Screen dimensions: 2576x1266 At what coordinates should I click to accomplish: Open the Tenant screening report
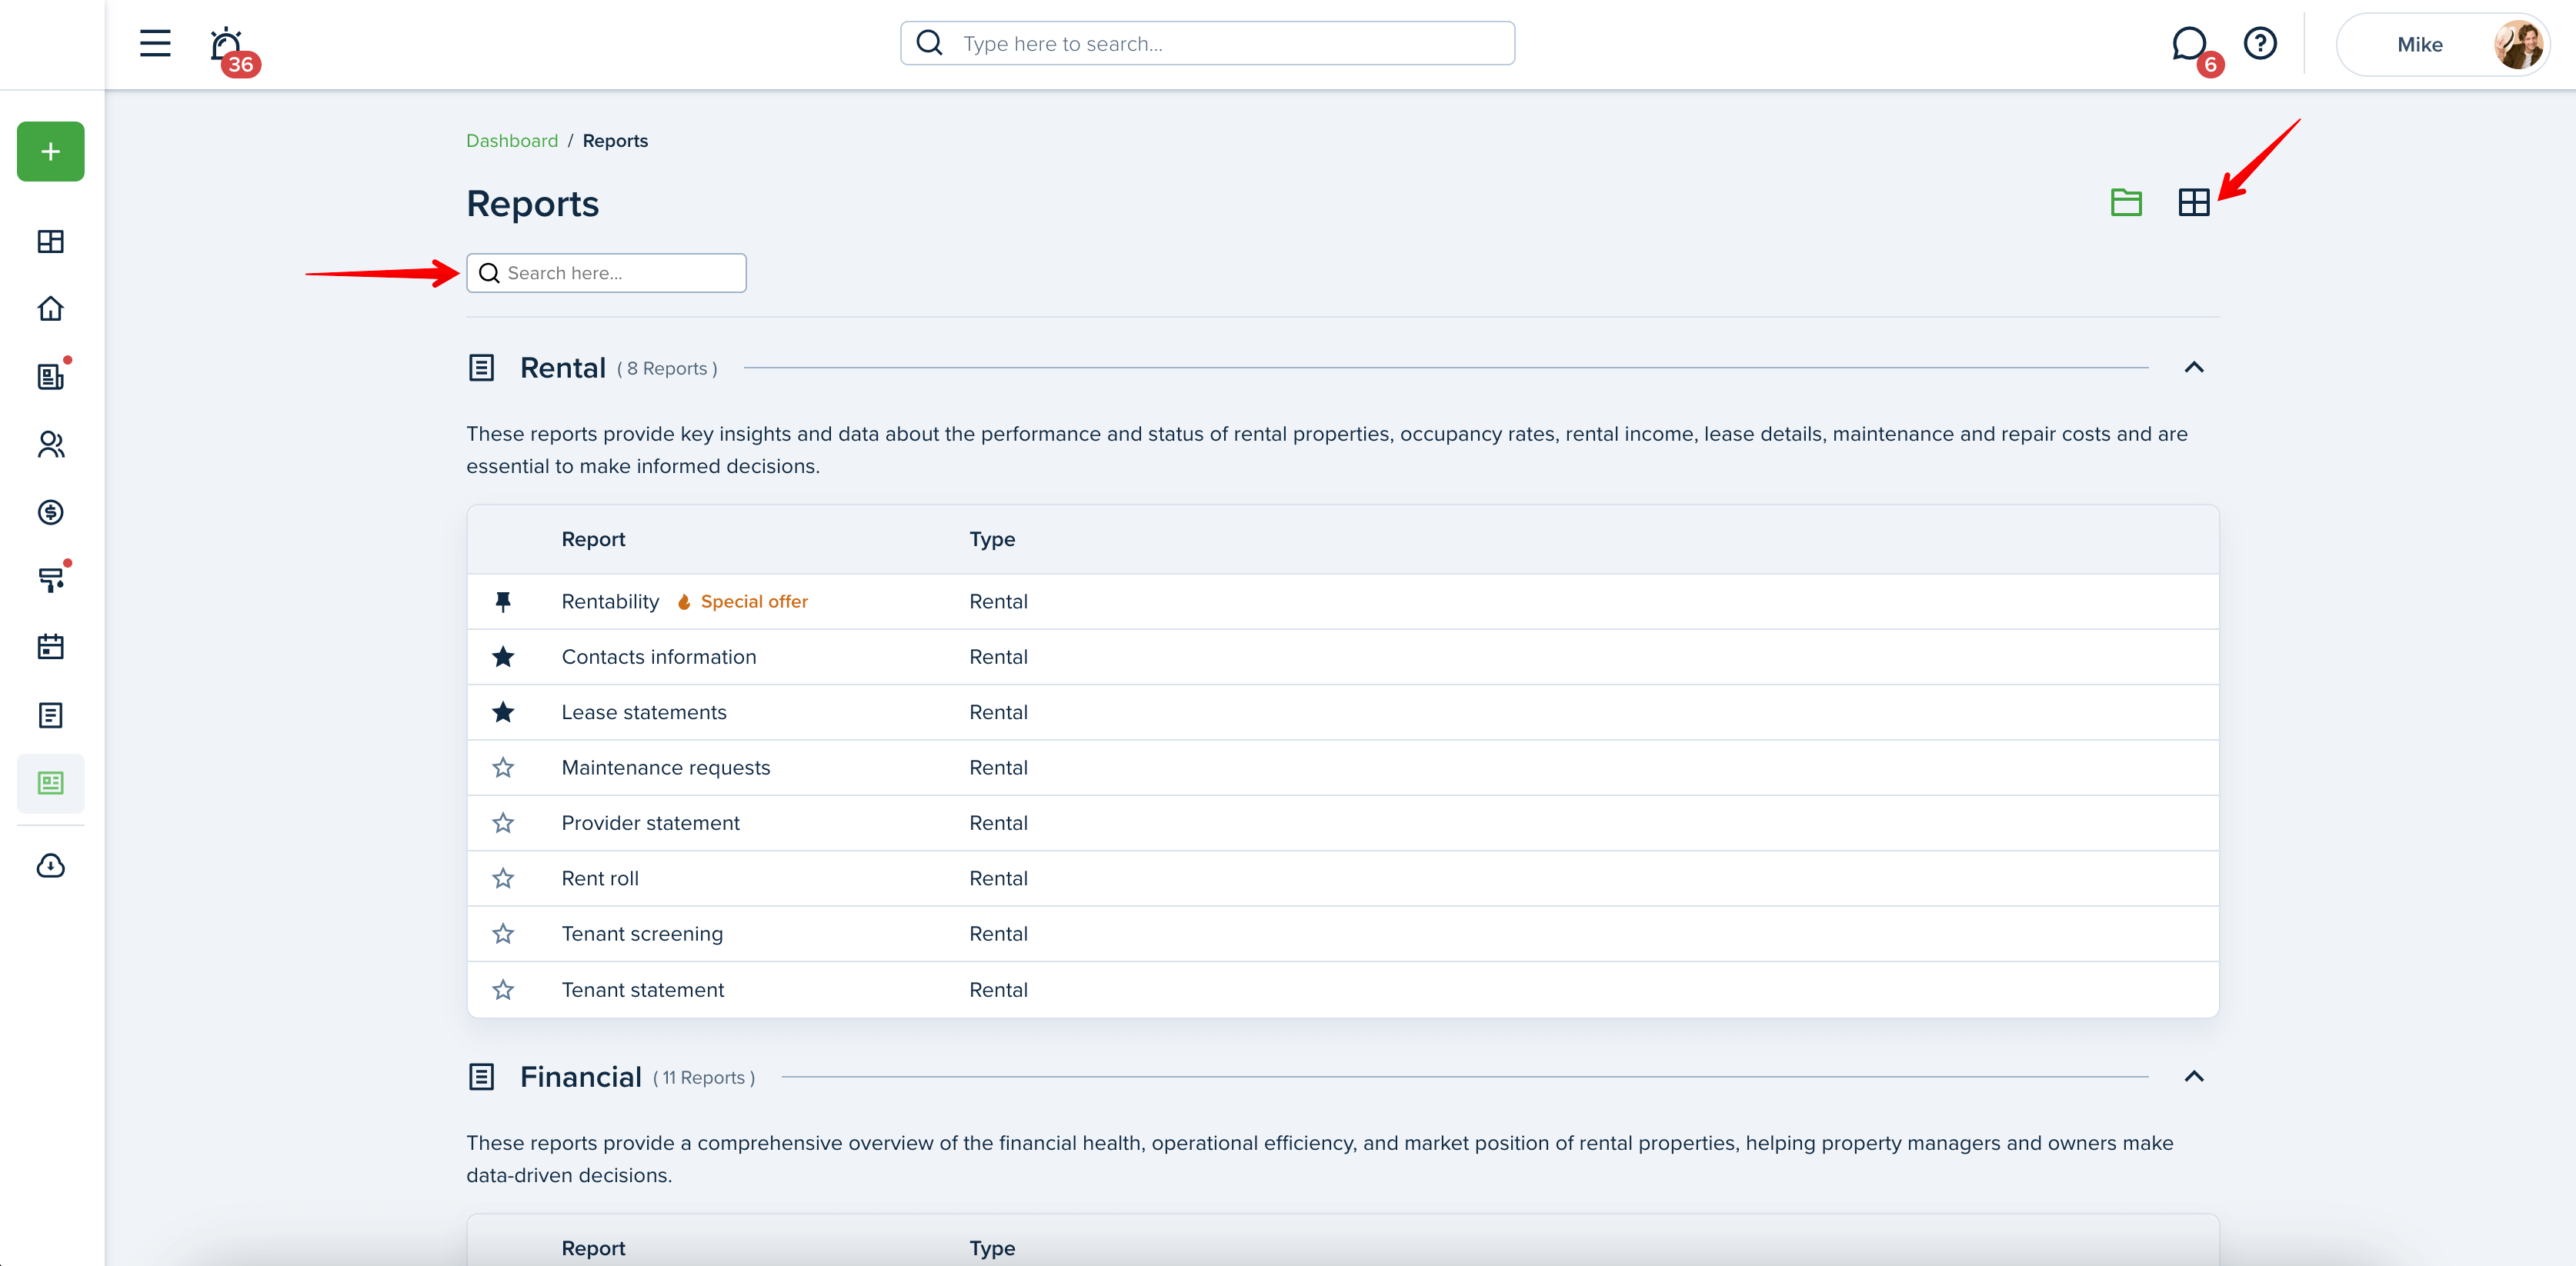coord(642,934)
